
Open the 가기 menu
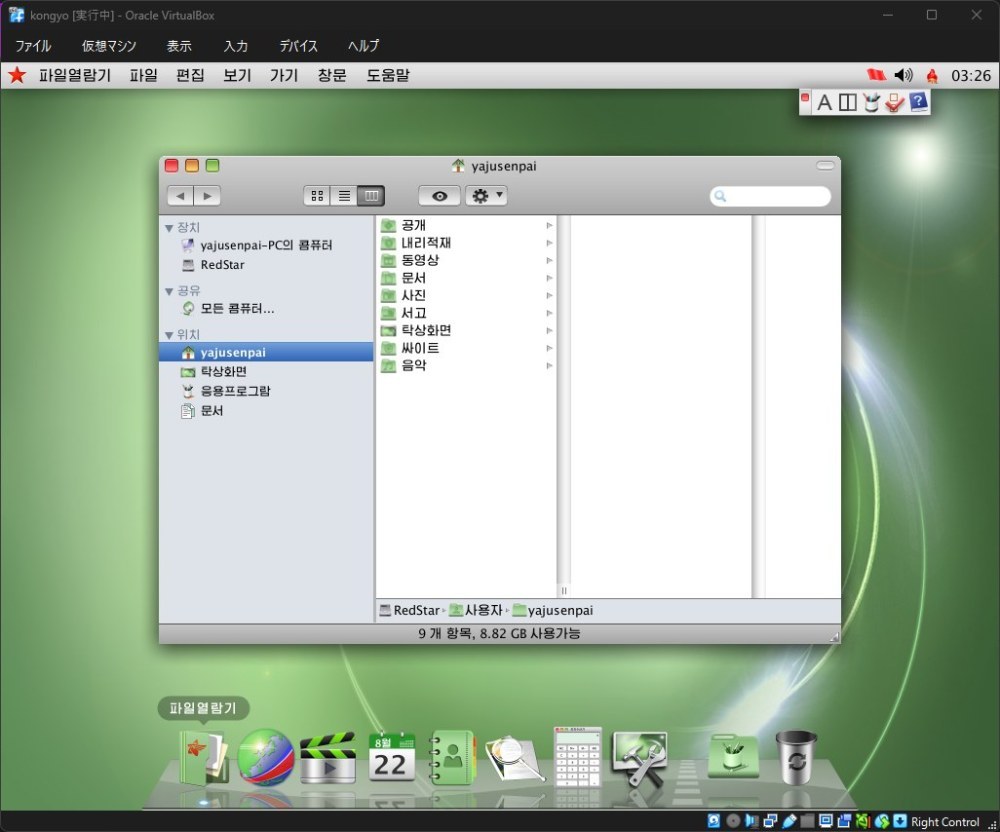(284, 75)
